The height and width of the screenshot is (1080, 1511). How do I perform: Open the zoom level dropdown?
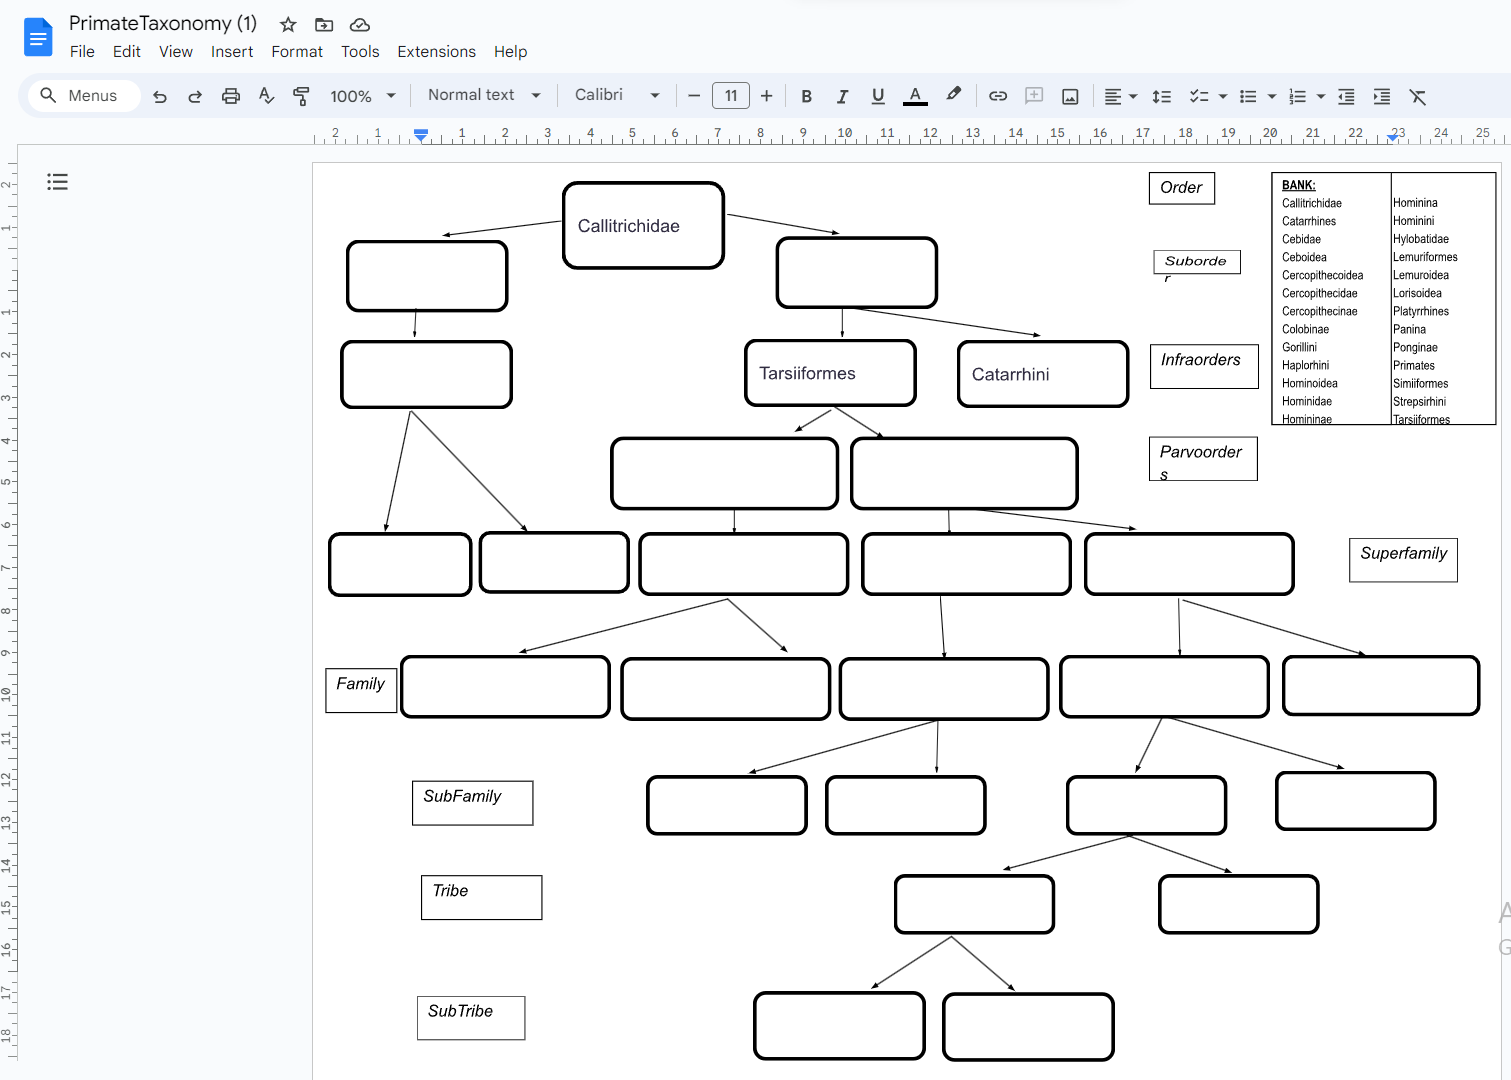tap(361, 95)
